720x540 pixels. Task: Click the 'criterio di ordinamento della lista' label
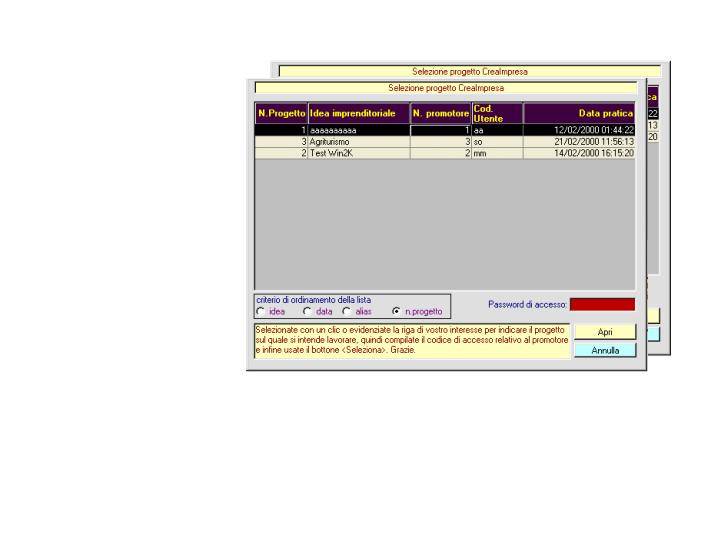(314, 300)
